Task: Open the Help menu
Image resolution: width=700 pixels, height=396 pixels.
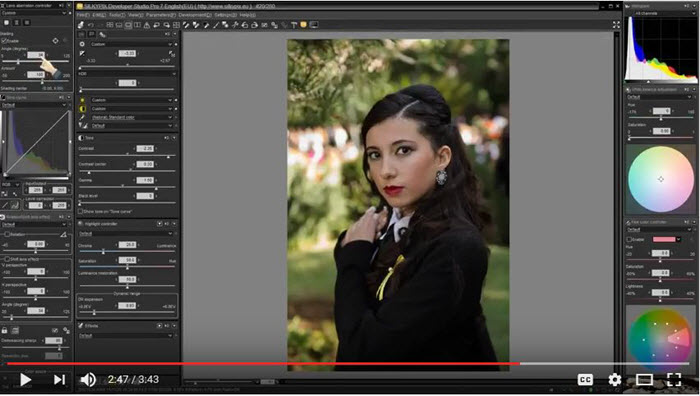Action: click(x=248, y=15)
